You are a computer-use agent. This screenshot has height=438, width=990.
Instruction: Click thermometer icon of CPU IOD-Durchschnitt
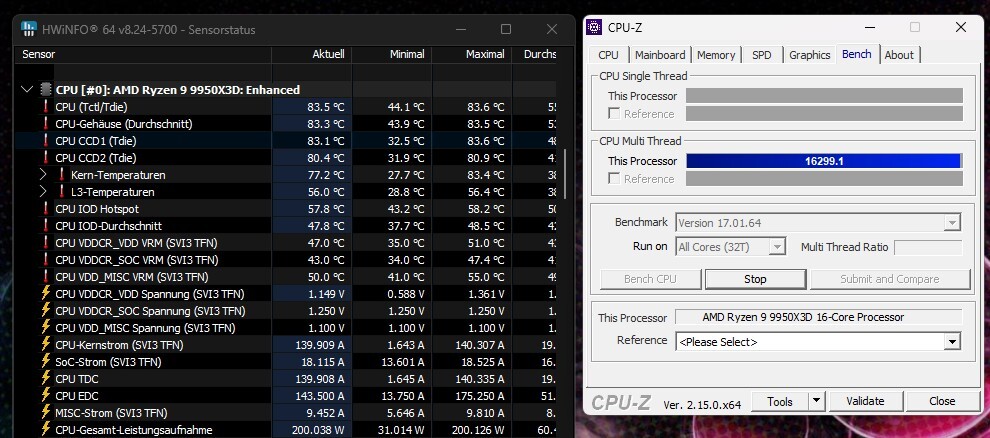tap(45, 226)
